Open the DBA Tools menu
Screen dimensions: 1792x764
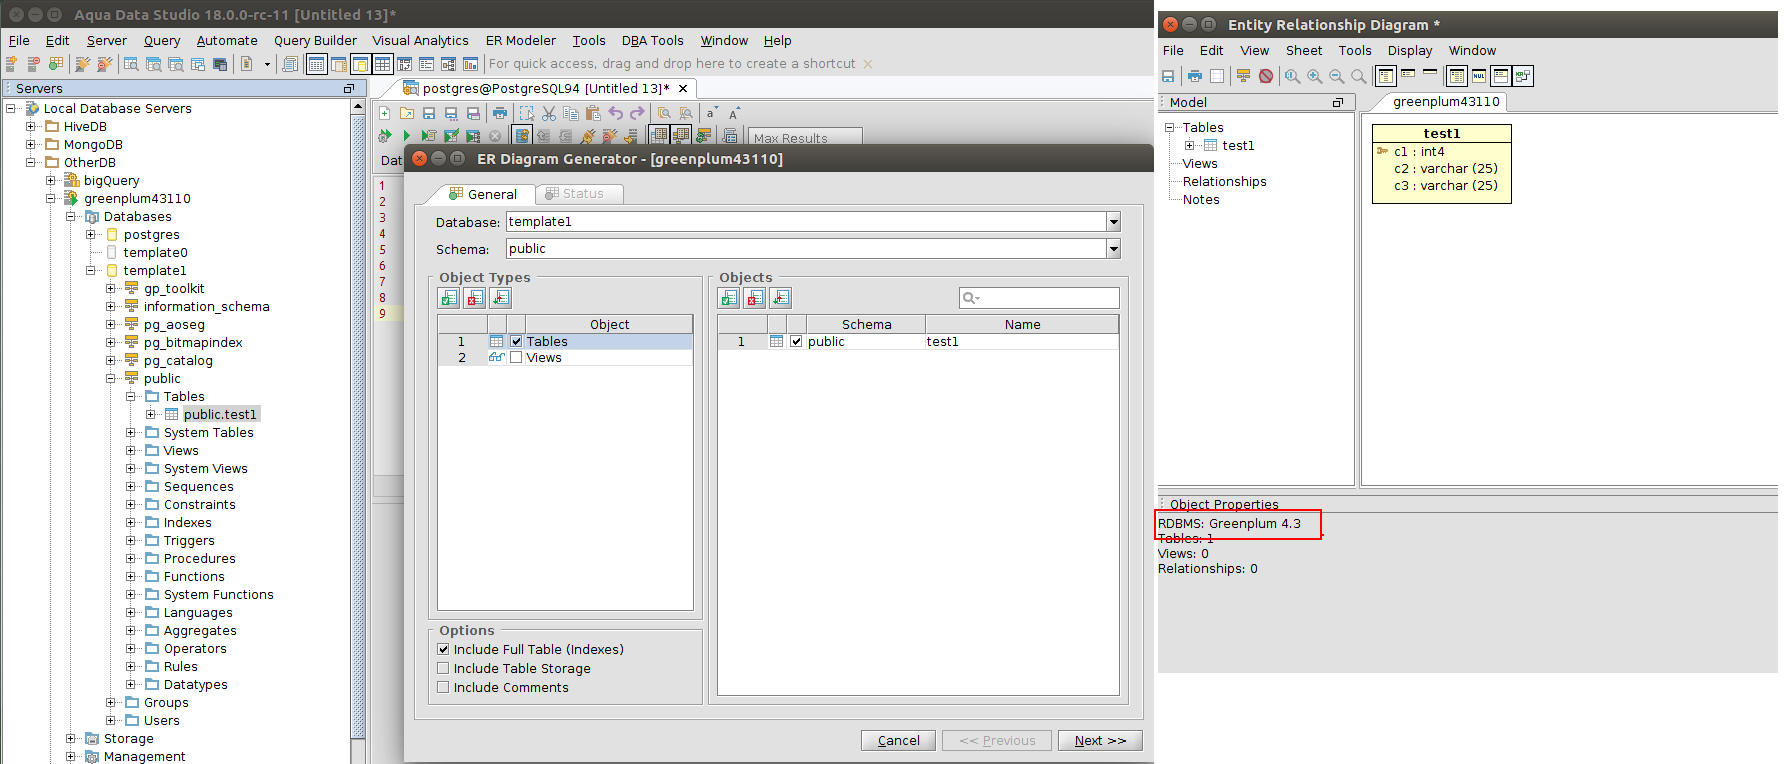(x=653, y=41)
